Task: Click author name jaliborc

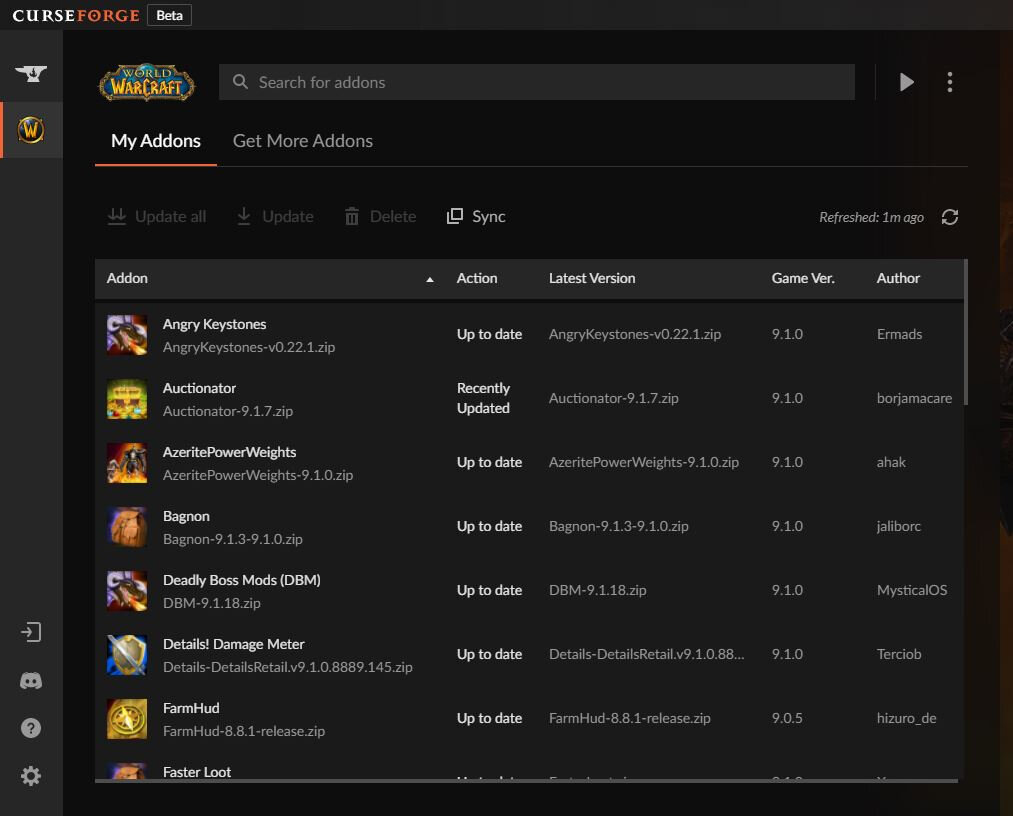Action: point(899,527)
